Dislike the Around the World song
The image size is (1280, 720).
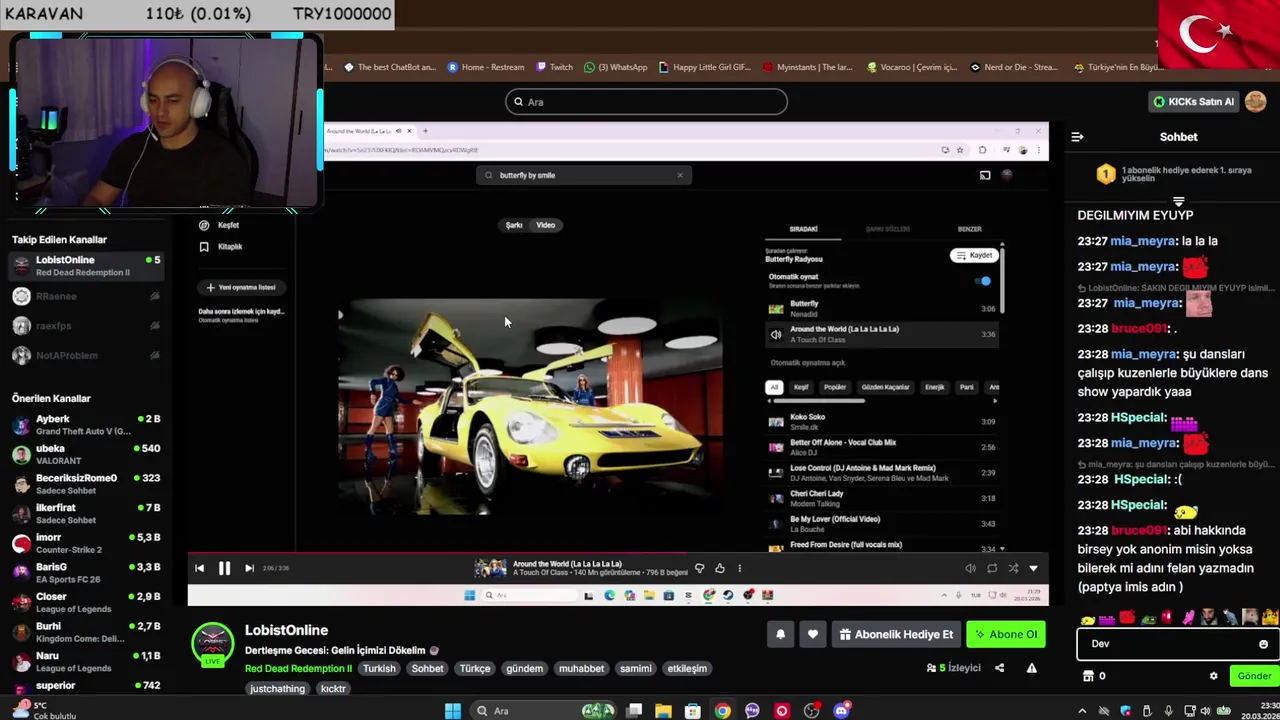699,568
